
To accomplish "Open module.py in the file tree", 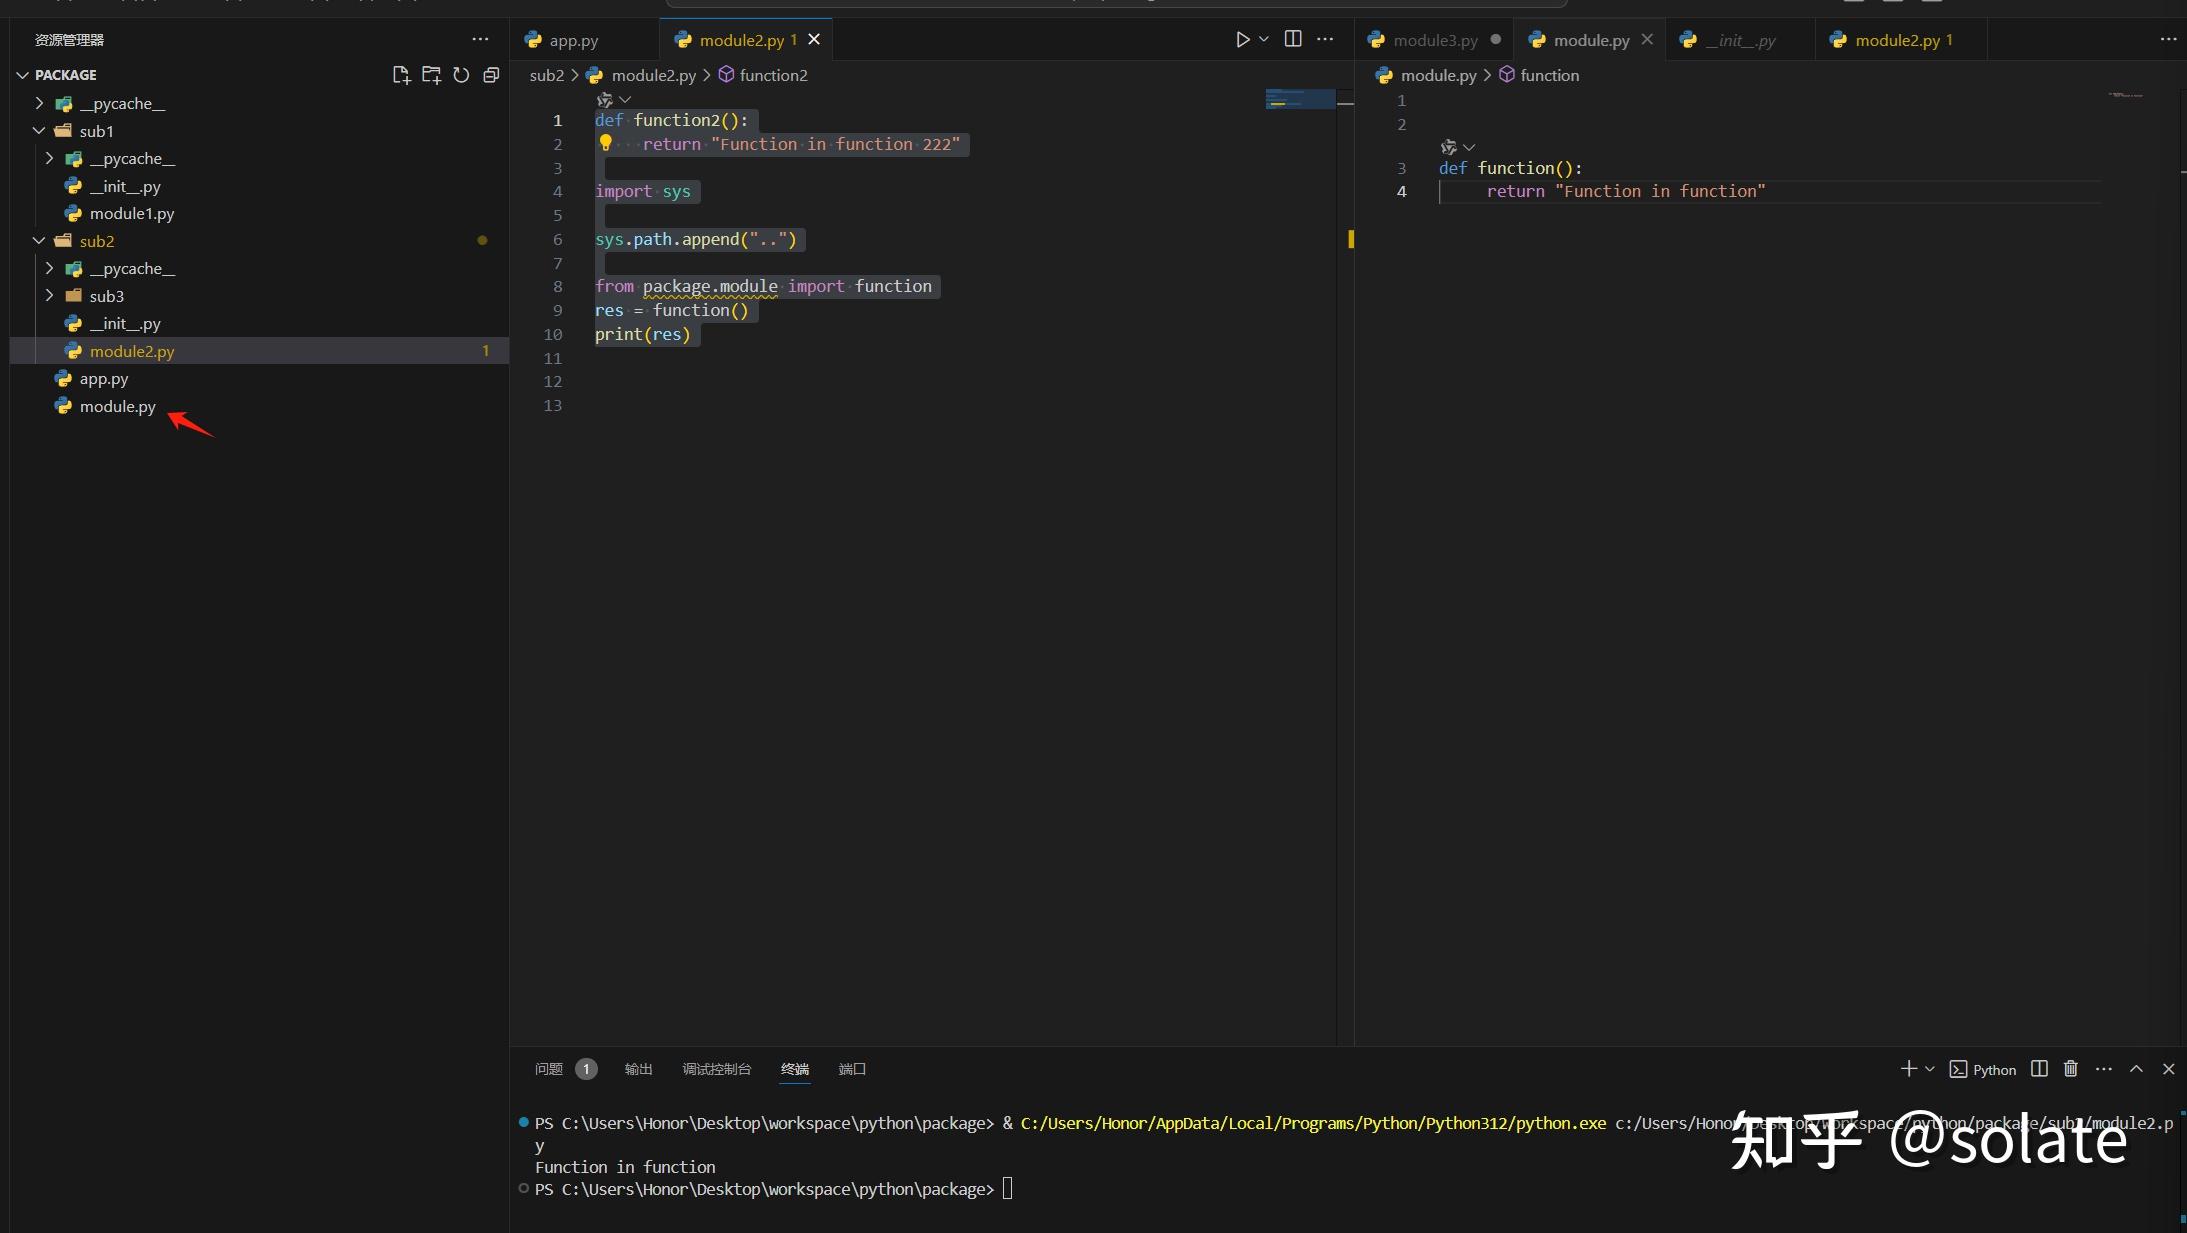I will coord(117,406).
